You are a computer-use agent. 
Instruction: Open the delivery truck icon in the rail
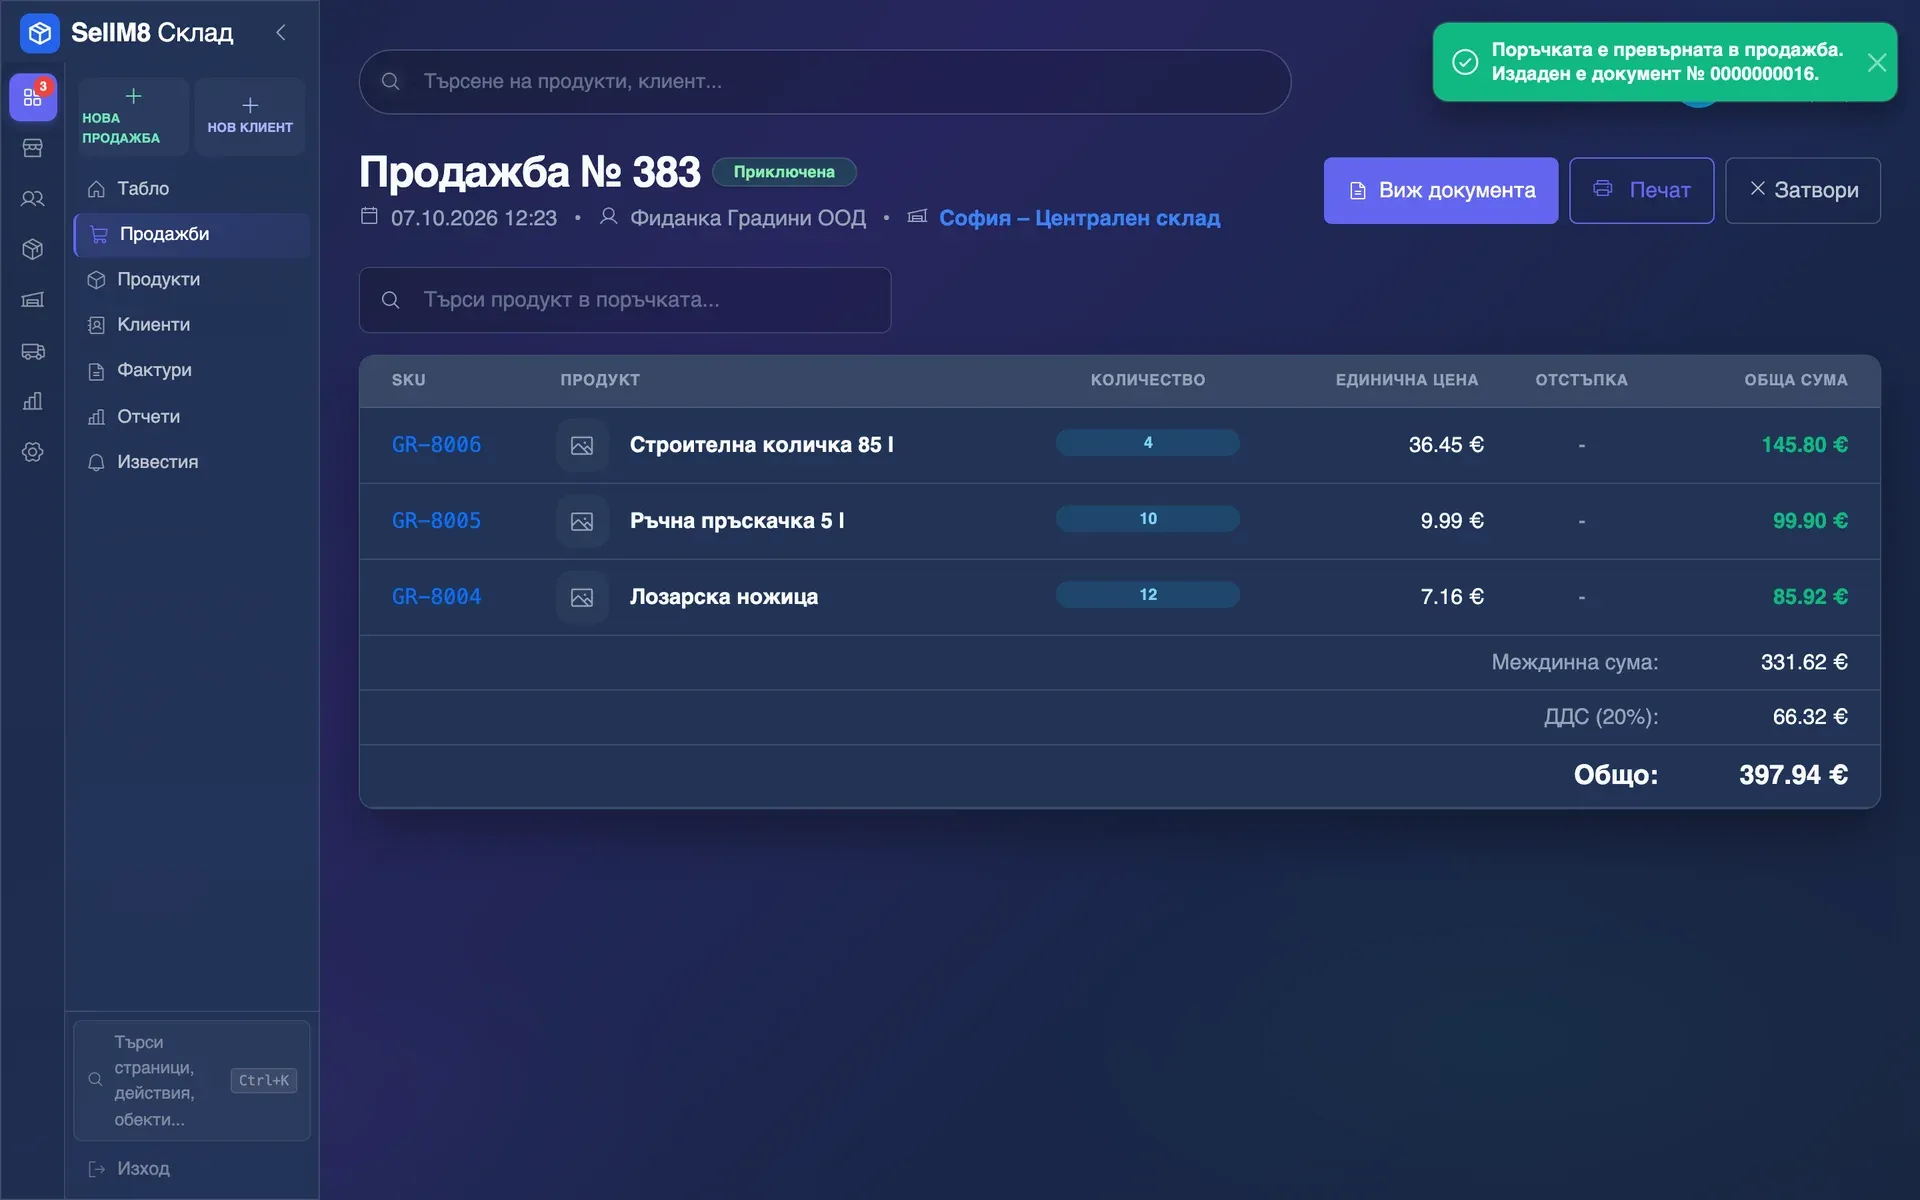click(33, 351)
